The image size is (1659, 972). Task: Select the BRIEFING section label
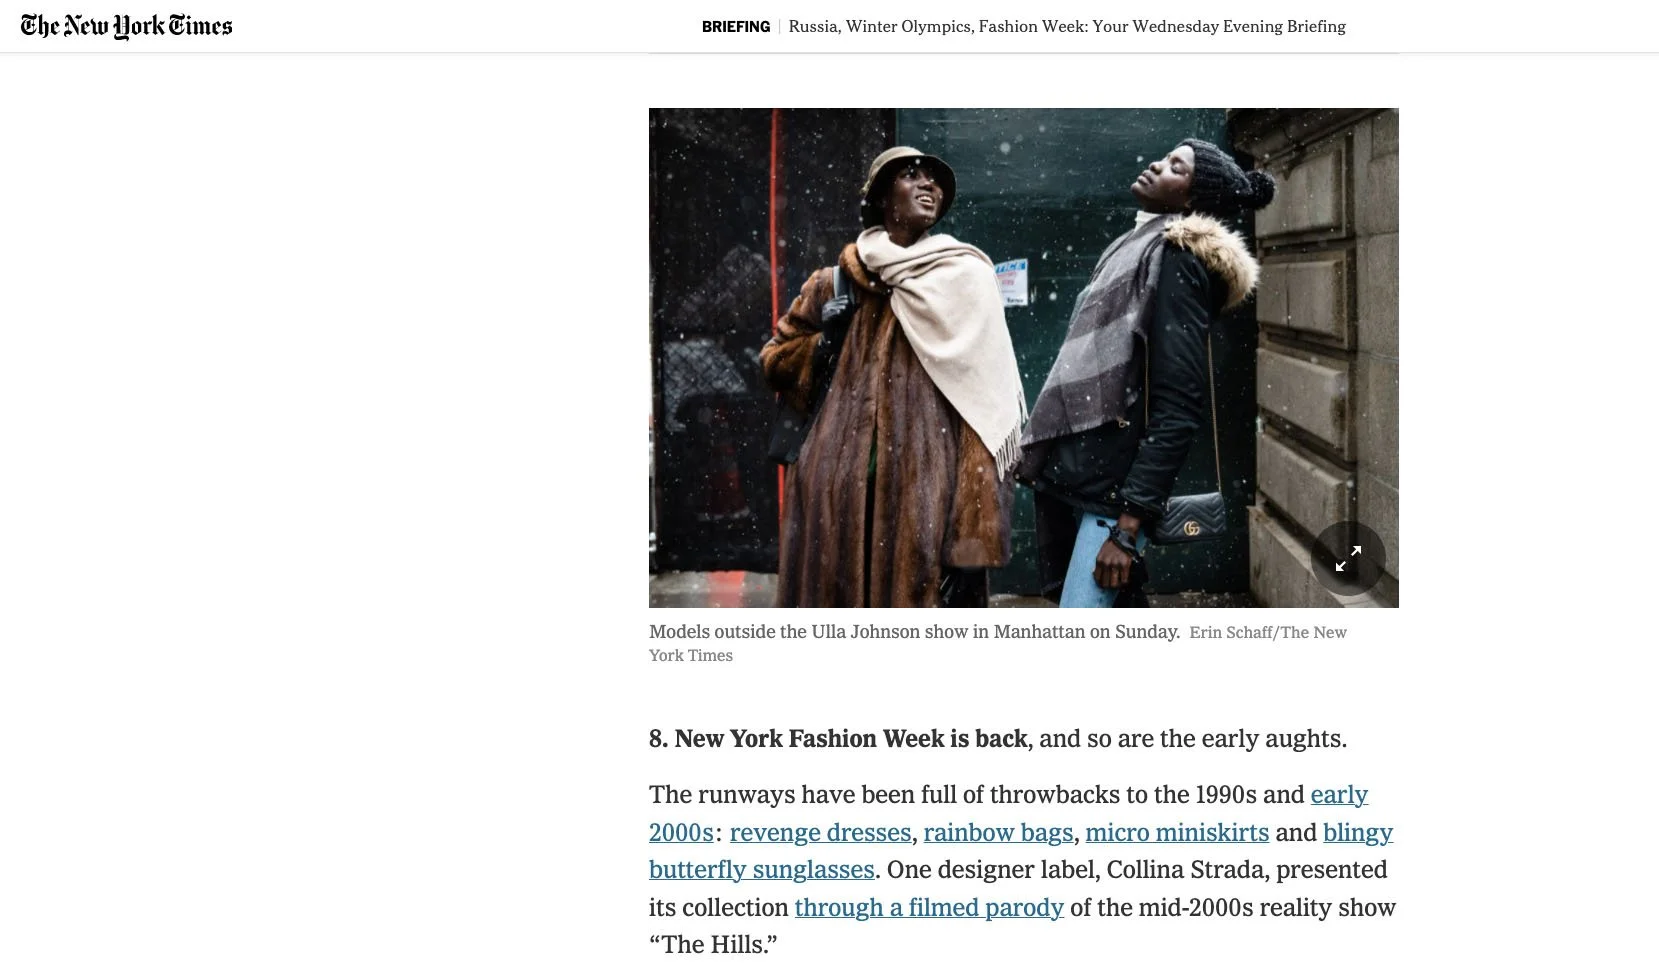736,27
